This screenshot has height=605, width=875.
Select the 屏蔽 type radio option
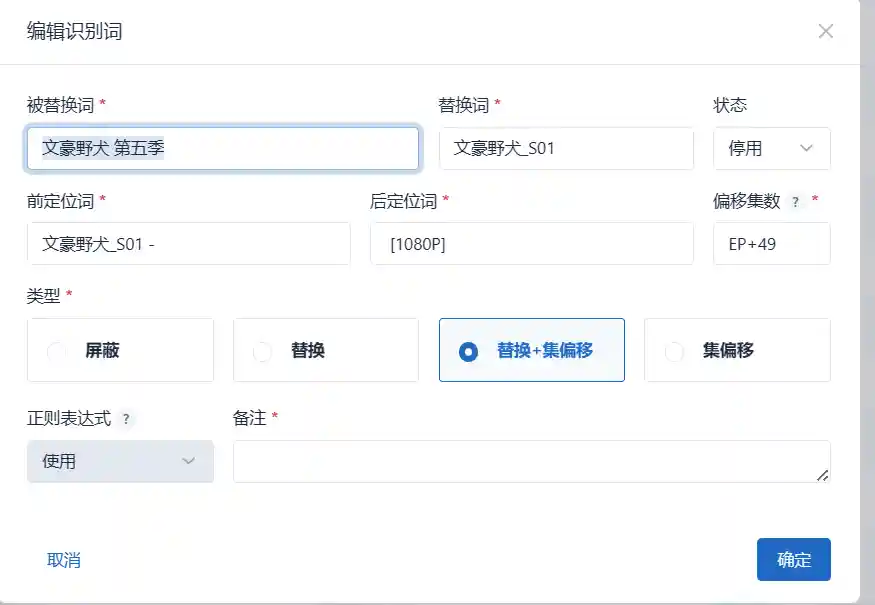58,351
